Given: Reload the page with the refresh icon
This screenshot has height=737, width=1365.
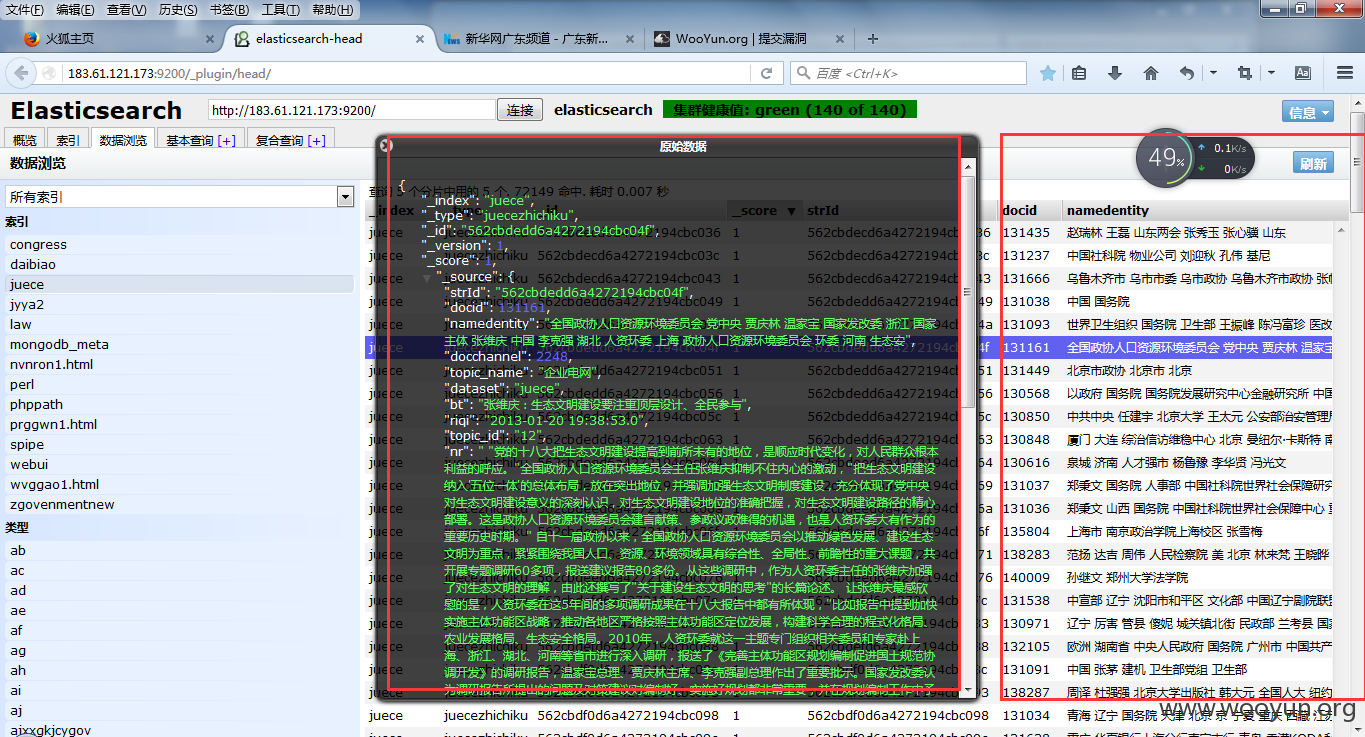Looking at the screenshot, I should click(x=767, y=73).
